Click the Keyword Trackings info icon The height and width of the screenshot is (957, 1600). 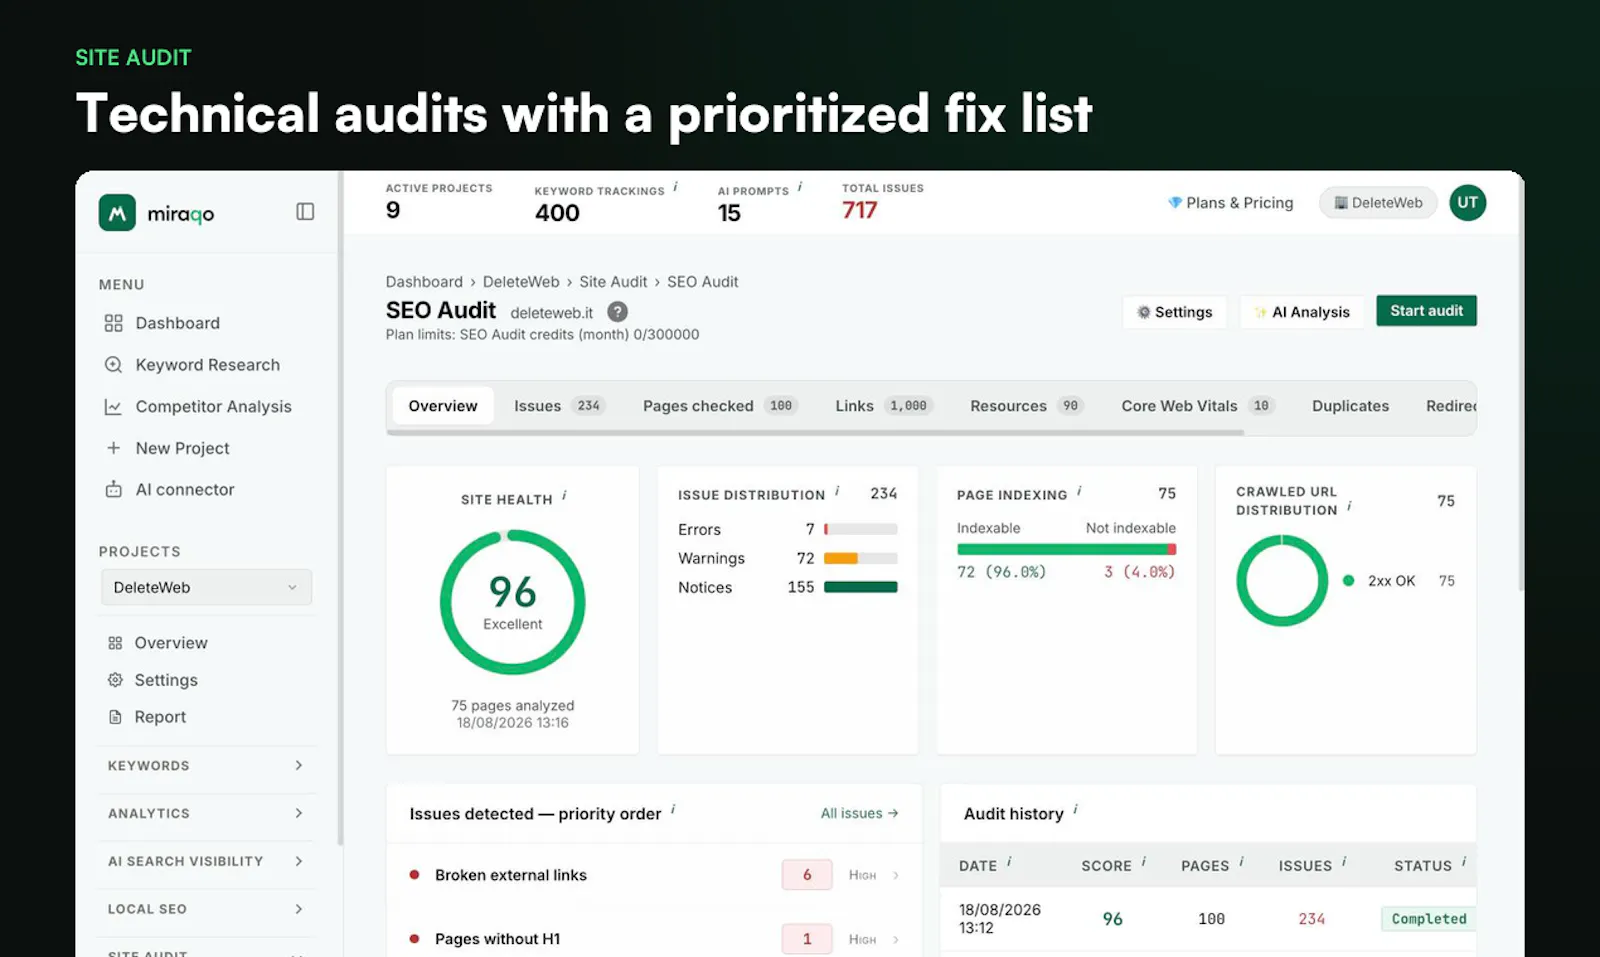click(676, 187)
